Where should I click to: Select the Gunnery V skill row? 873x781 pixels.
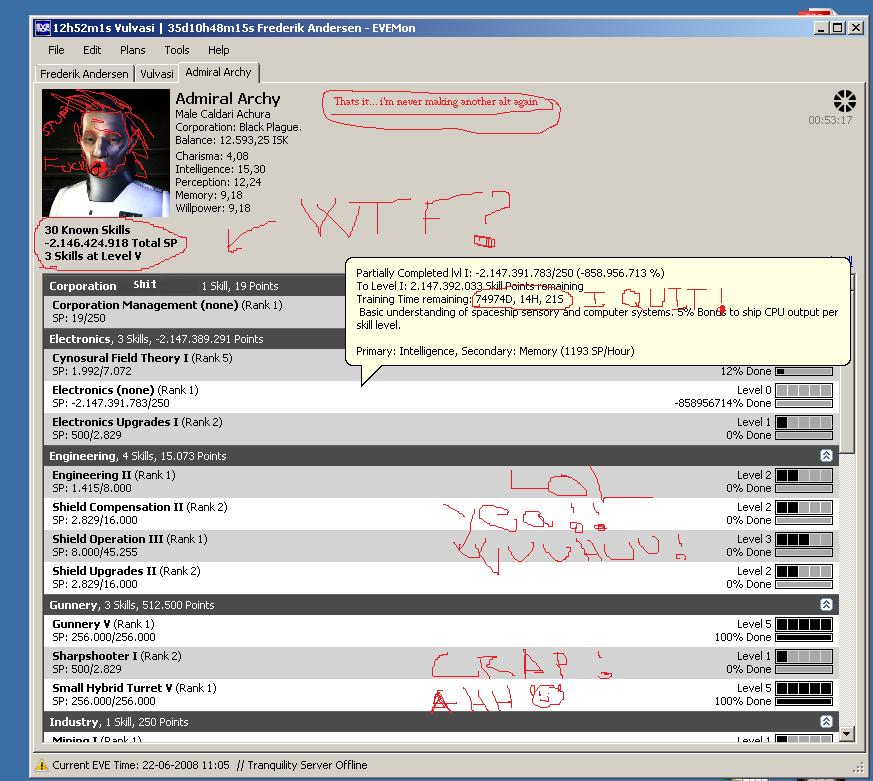click(441, 631)
